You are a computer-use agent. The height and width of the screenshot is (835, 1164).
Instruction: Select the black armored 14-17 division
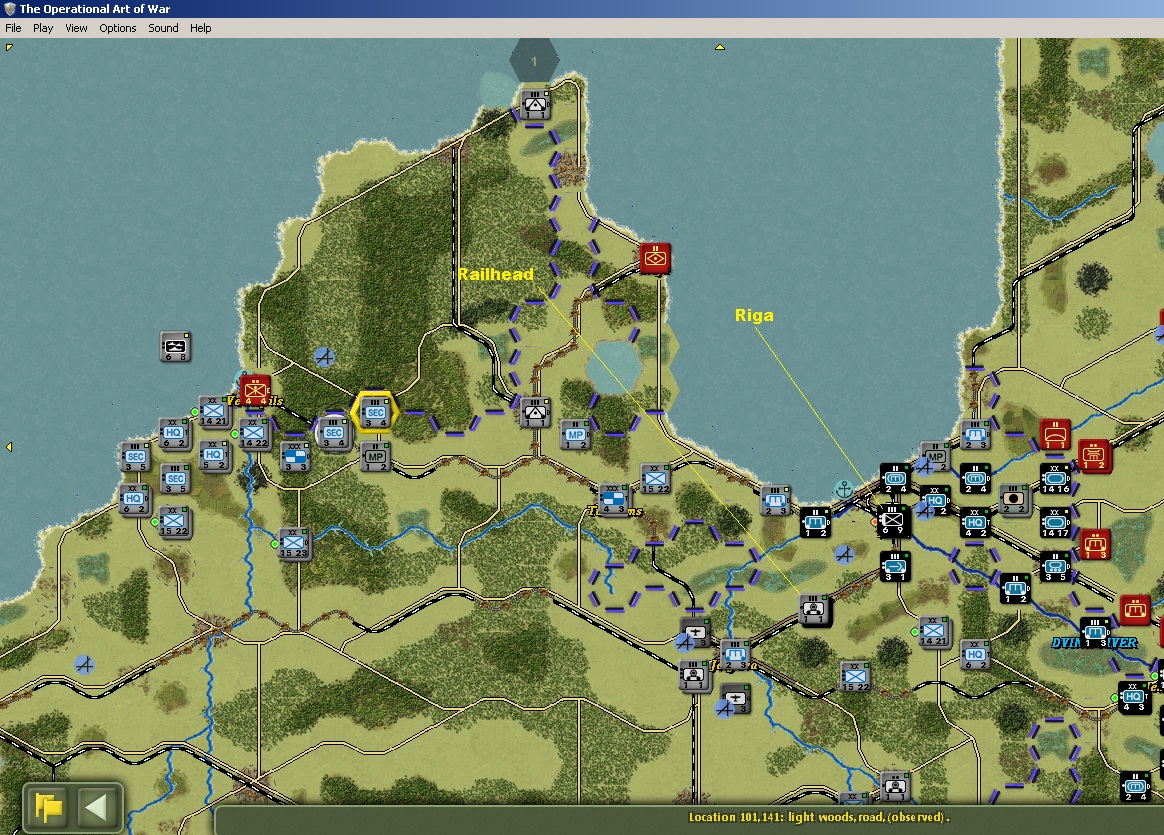(x=1055, y=523)
